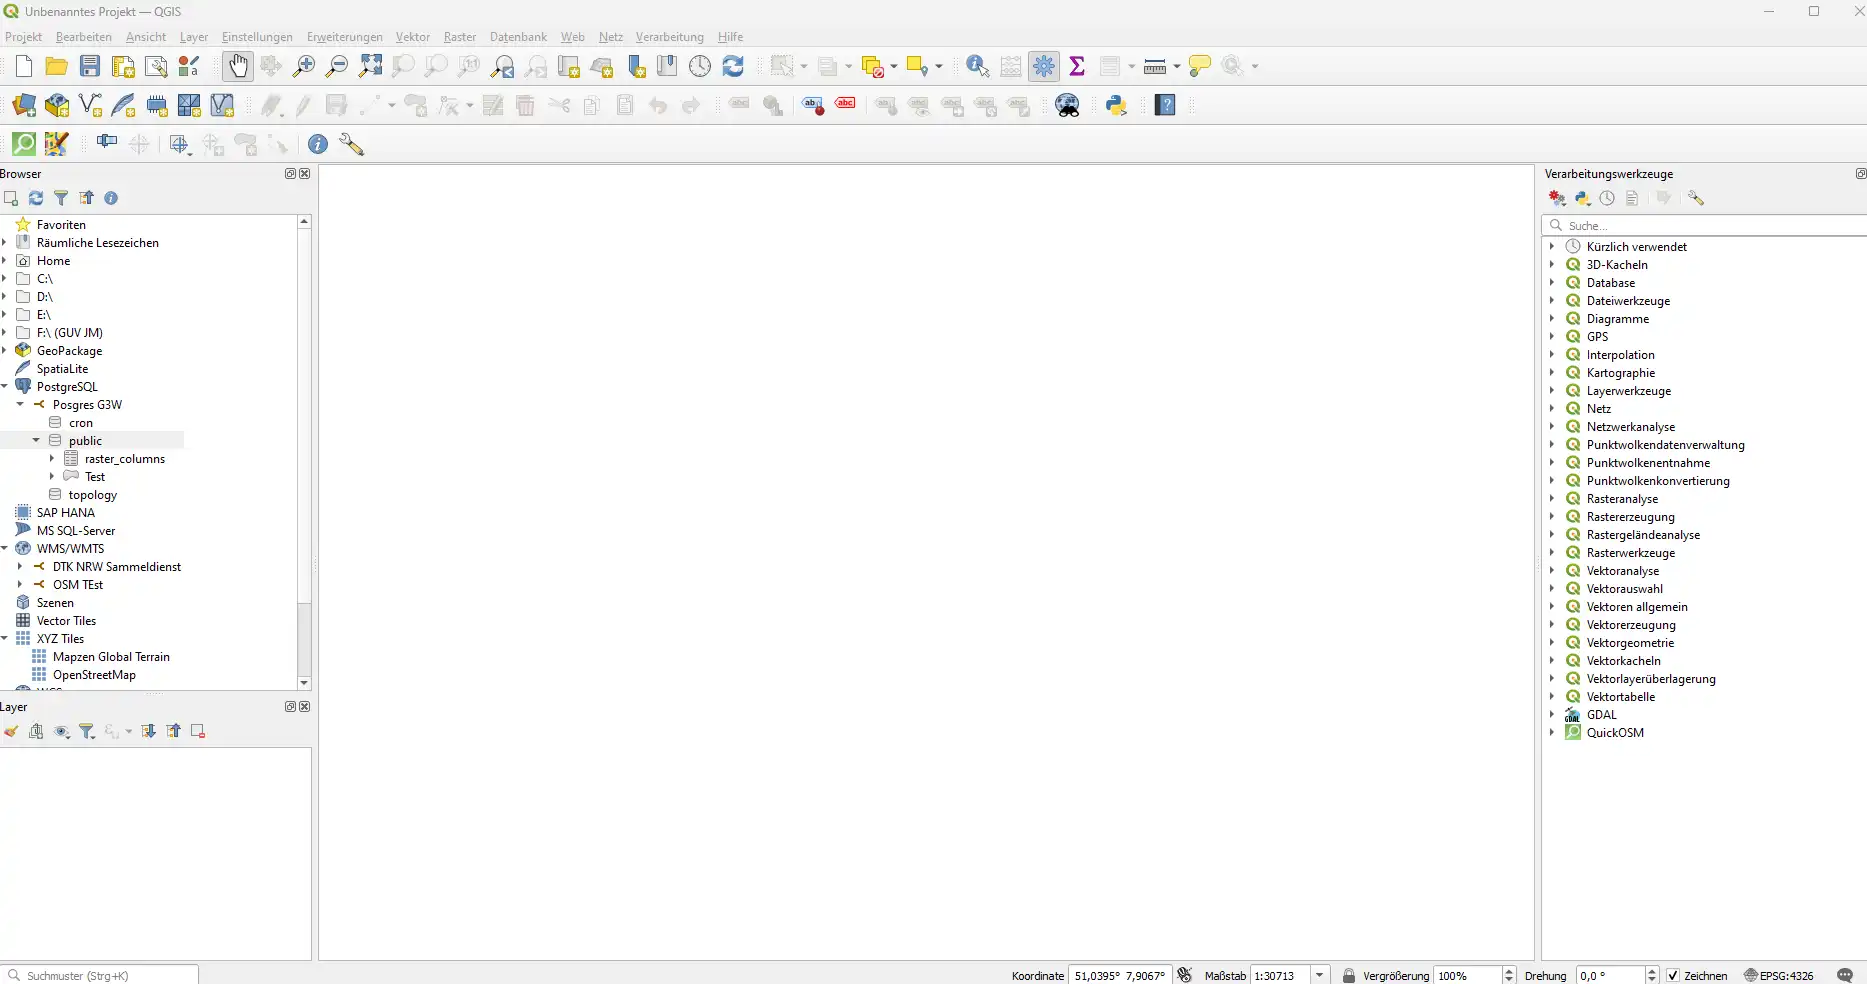Select the Pan Map hand tool
Viewport: 1867px width, 984px height.
click(x=238, y=66)
